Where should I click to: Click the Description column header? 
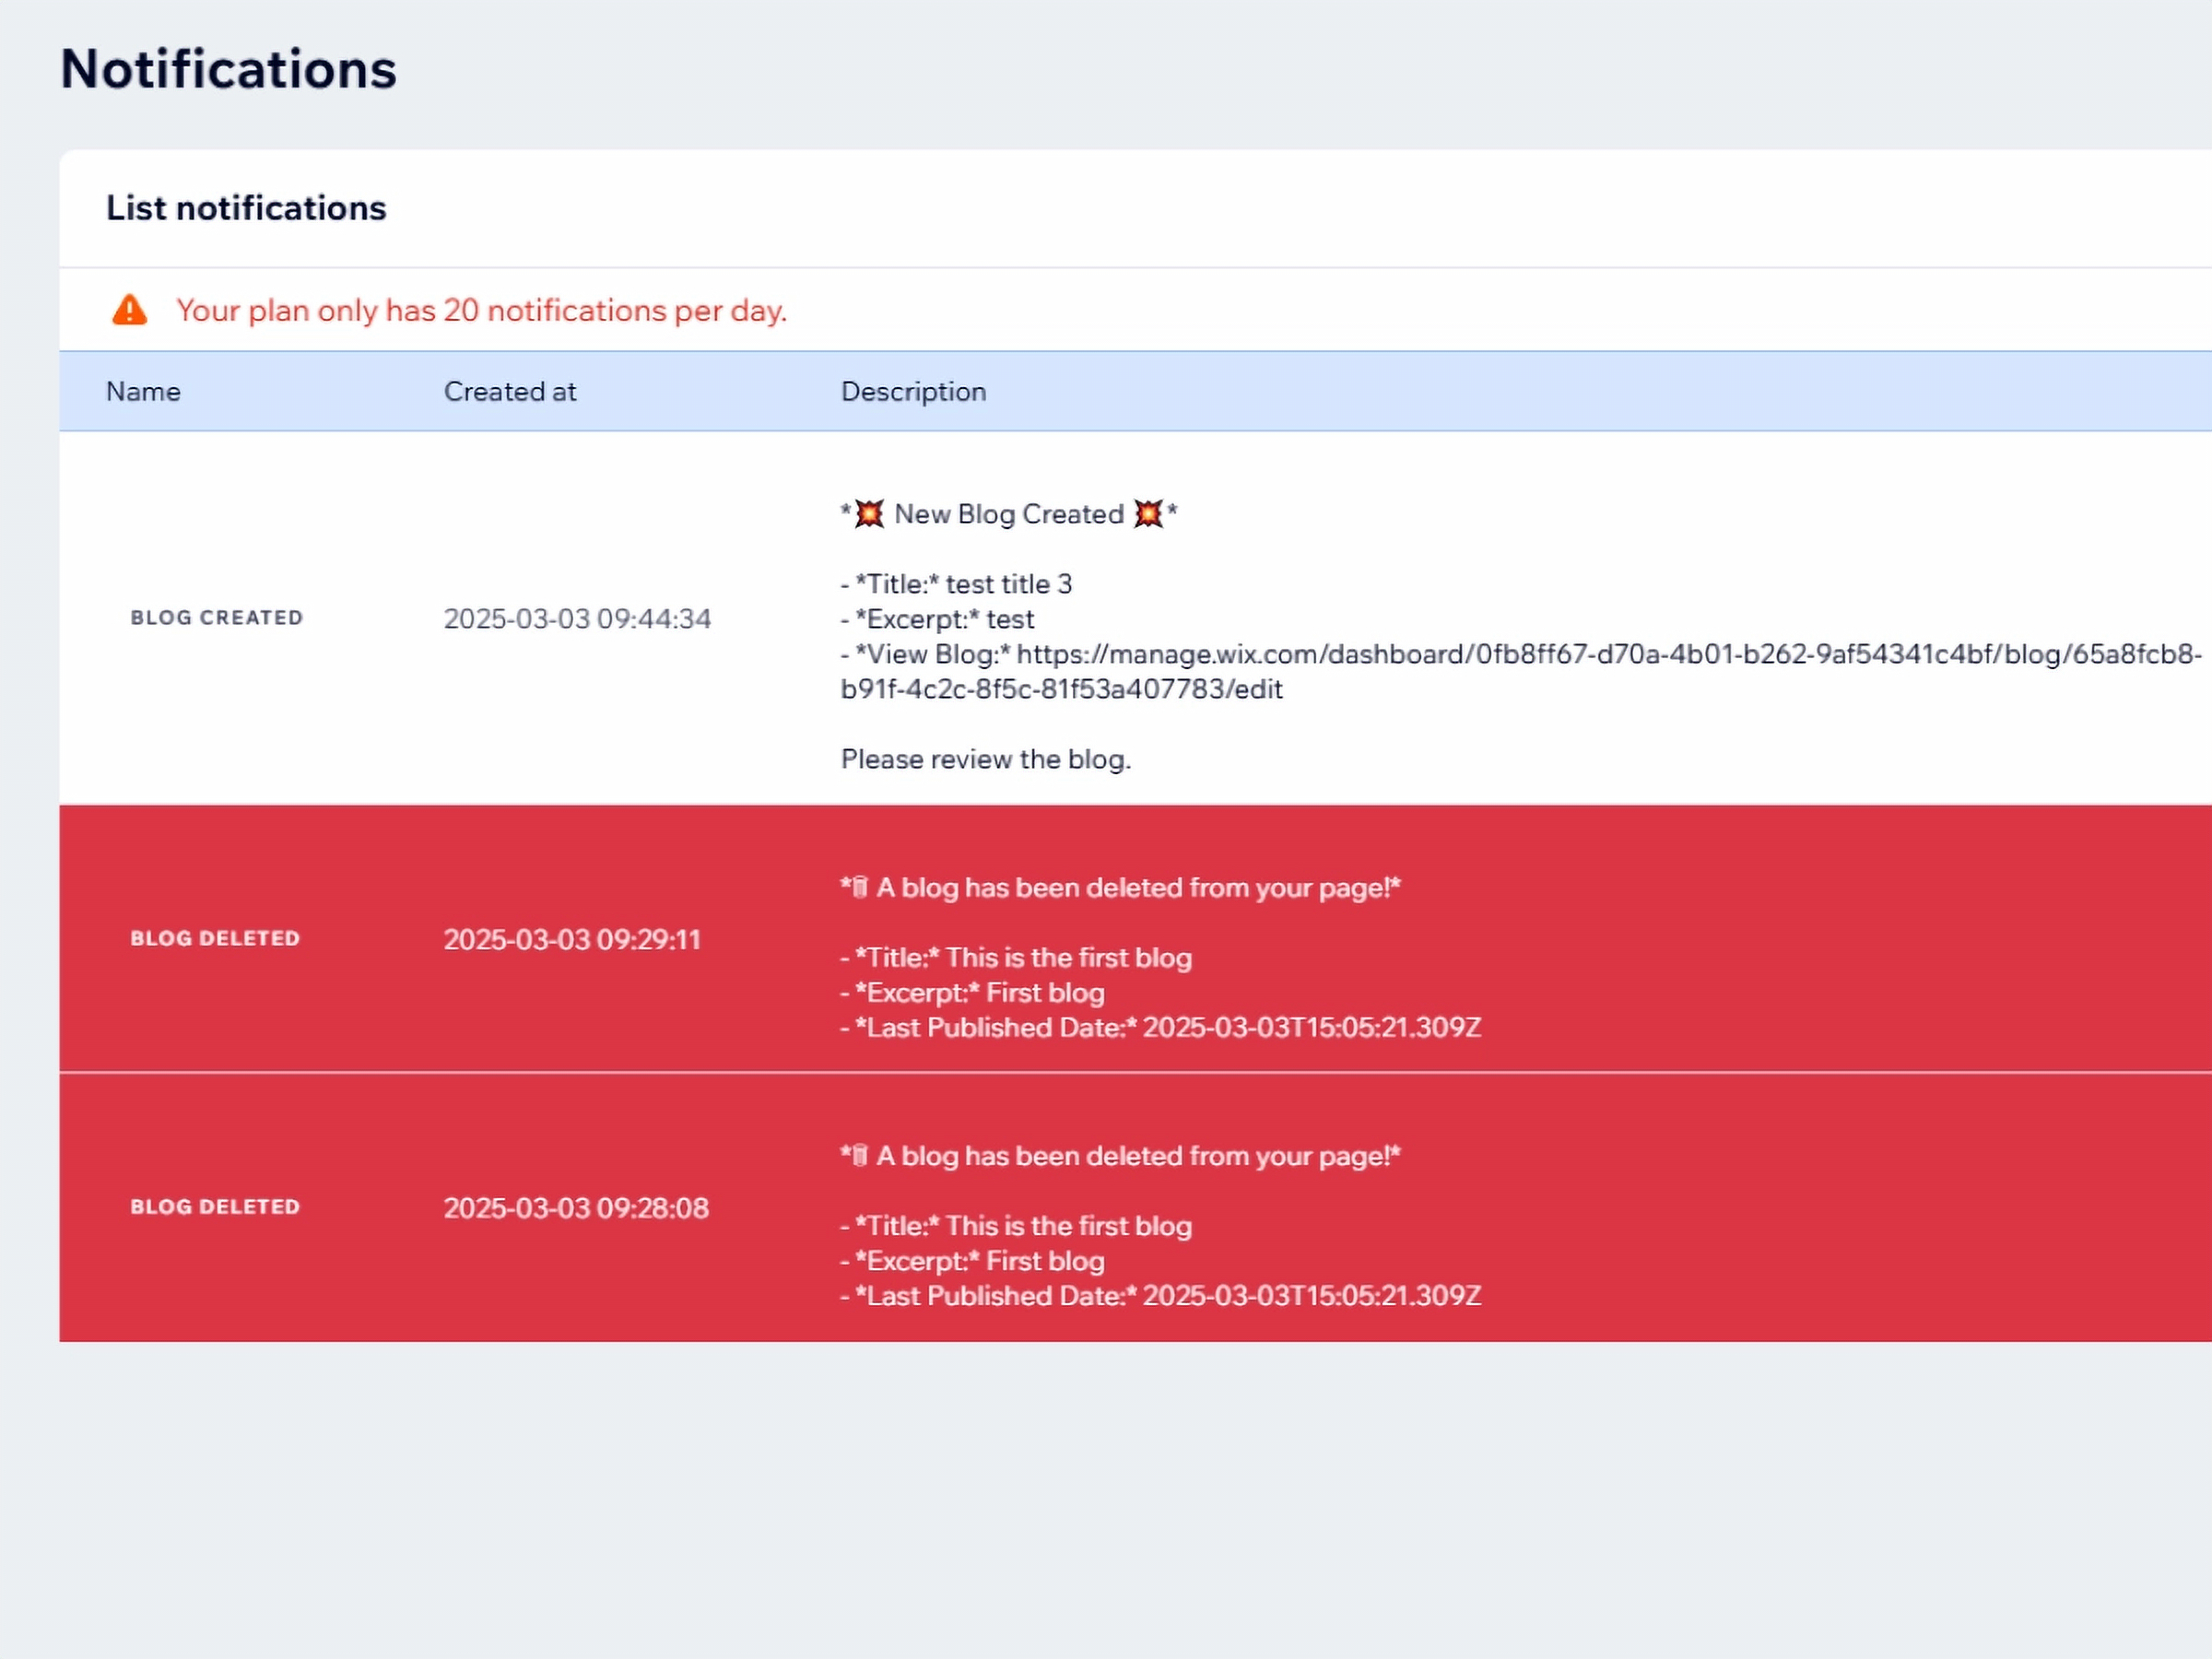pyautogui.click(x=913, y=391)
